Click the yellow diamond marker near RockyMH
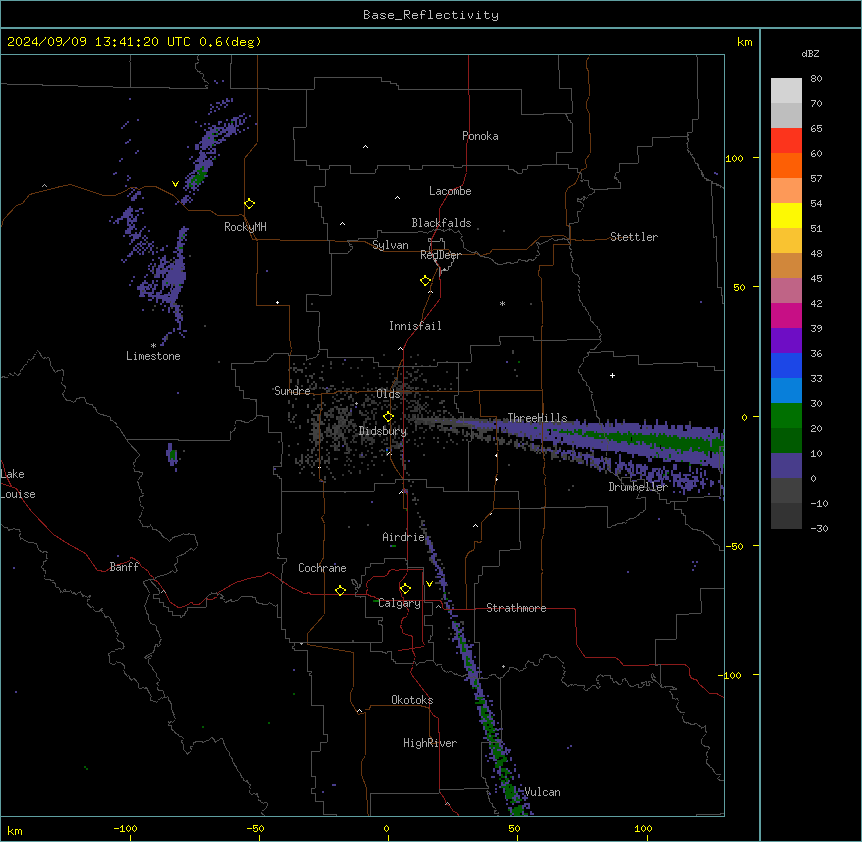The width and height of the screenshot is (862, 842). [250, 204]
